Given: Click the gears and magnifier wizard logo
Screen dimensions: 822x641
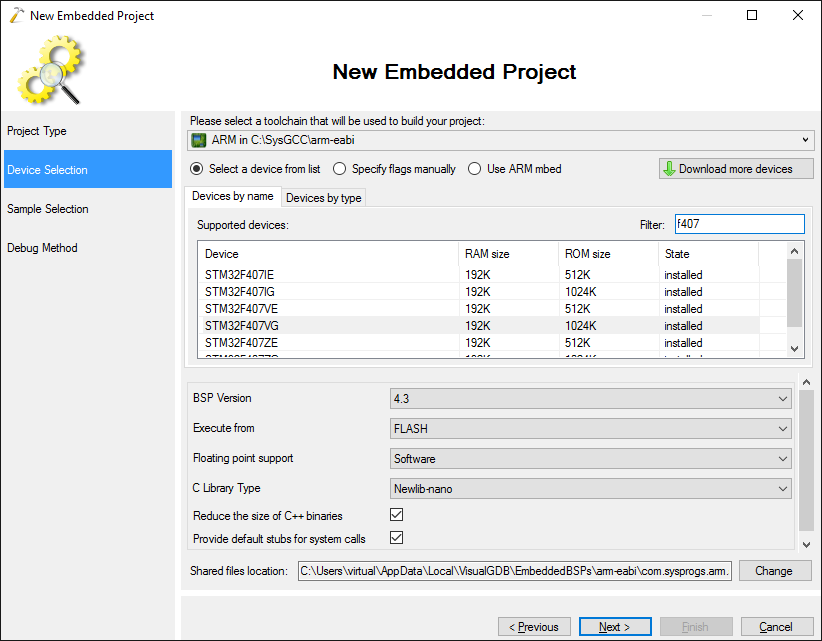Looking at the screenshot, I should click(x=51, y=70).
